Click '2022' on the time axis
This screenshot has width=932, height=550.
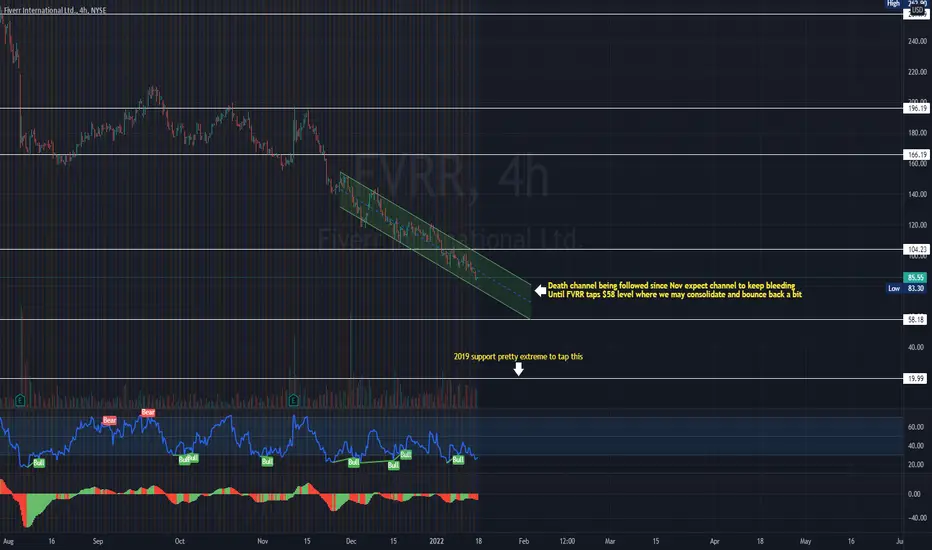point(436,542)
